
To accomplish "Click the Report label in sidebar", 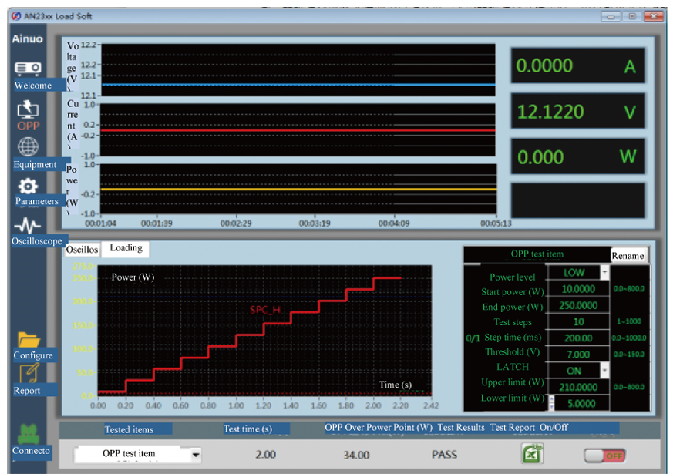I will click(x=27, y=391).
